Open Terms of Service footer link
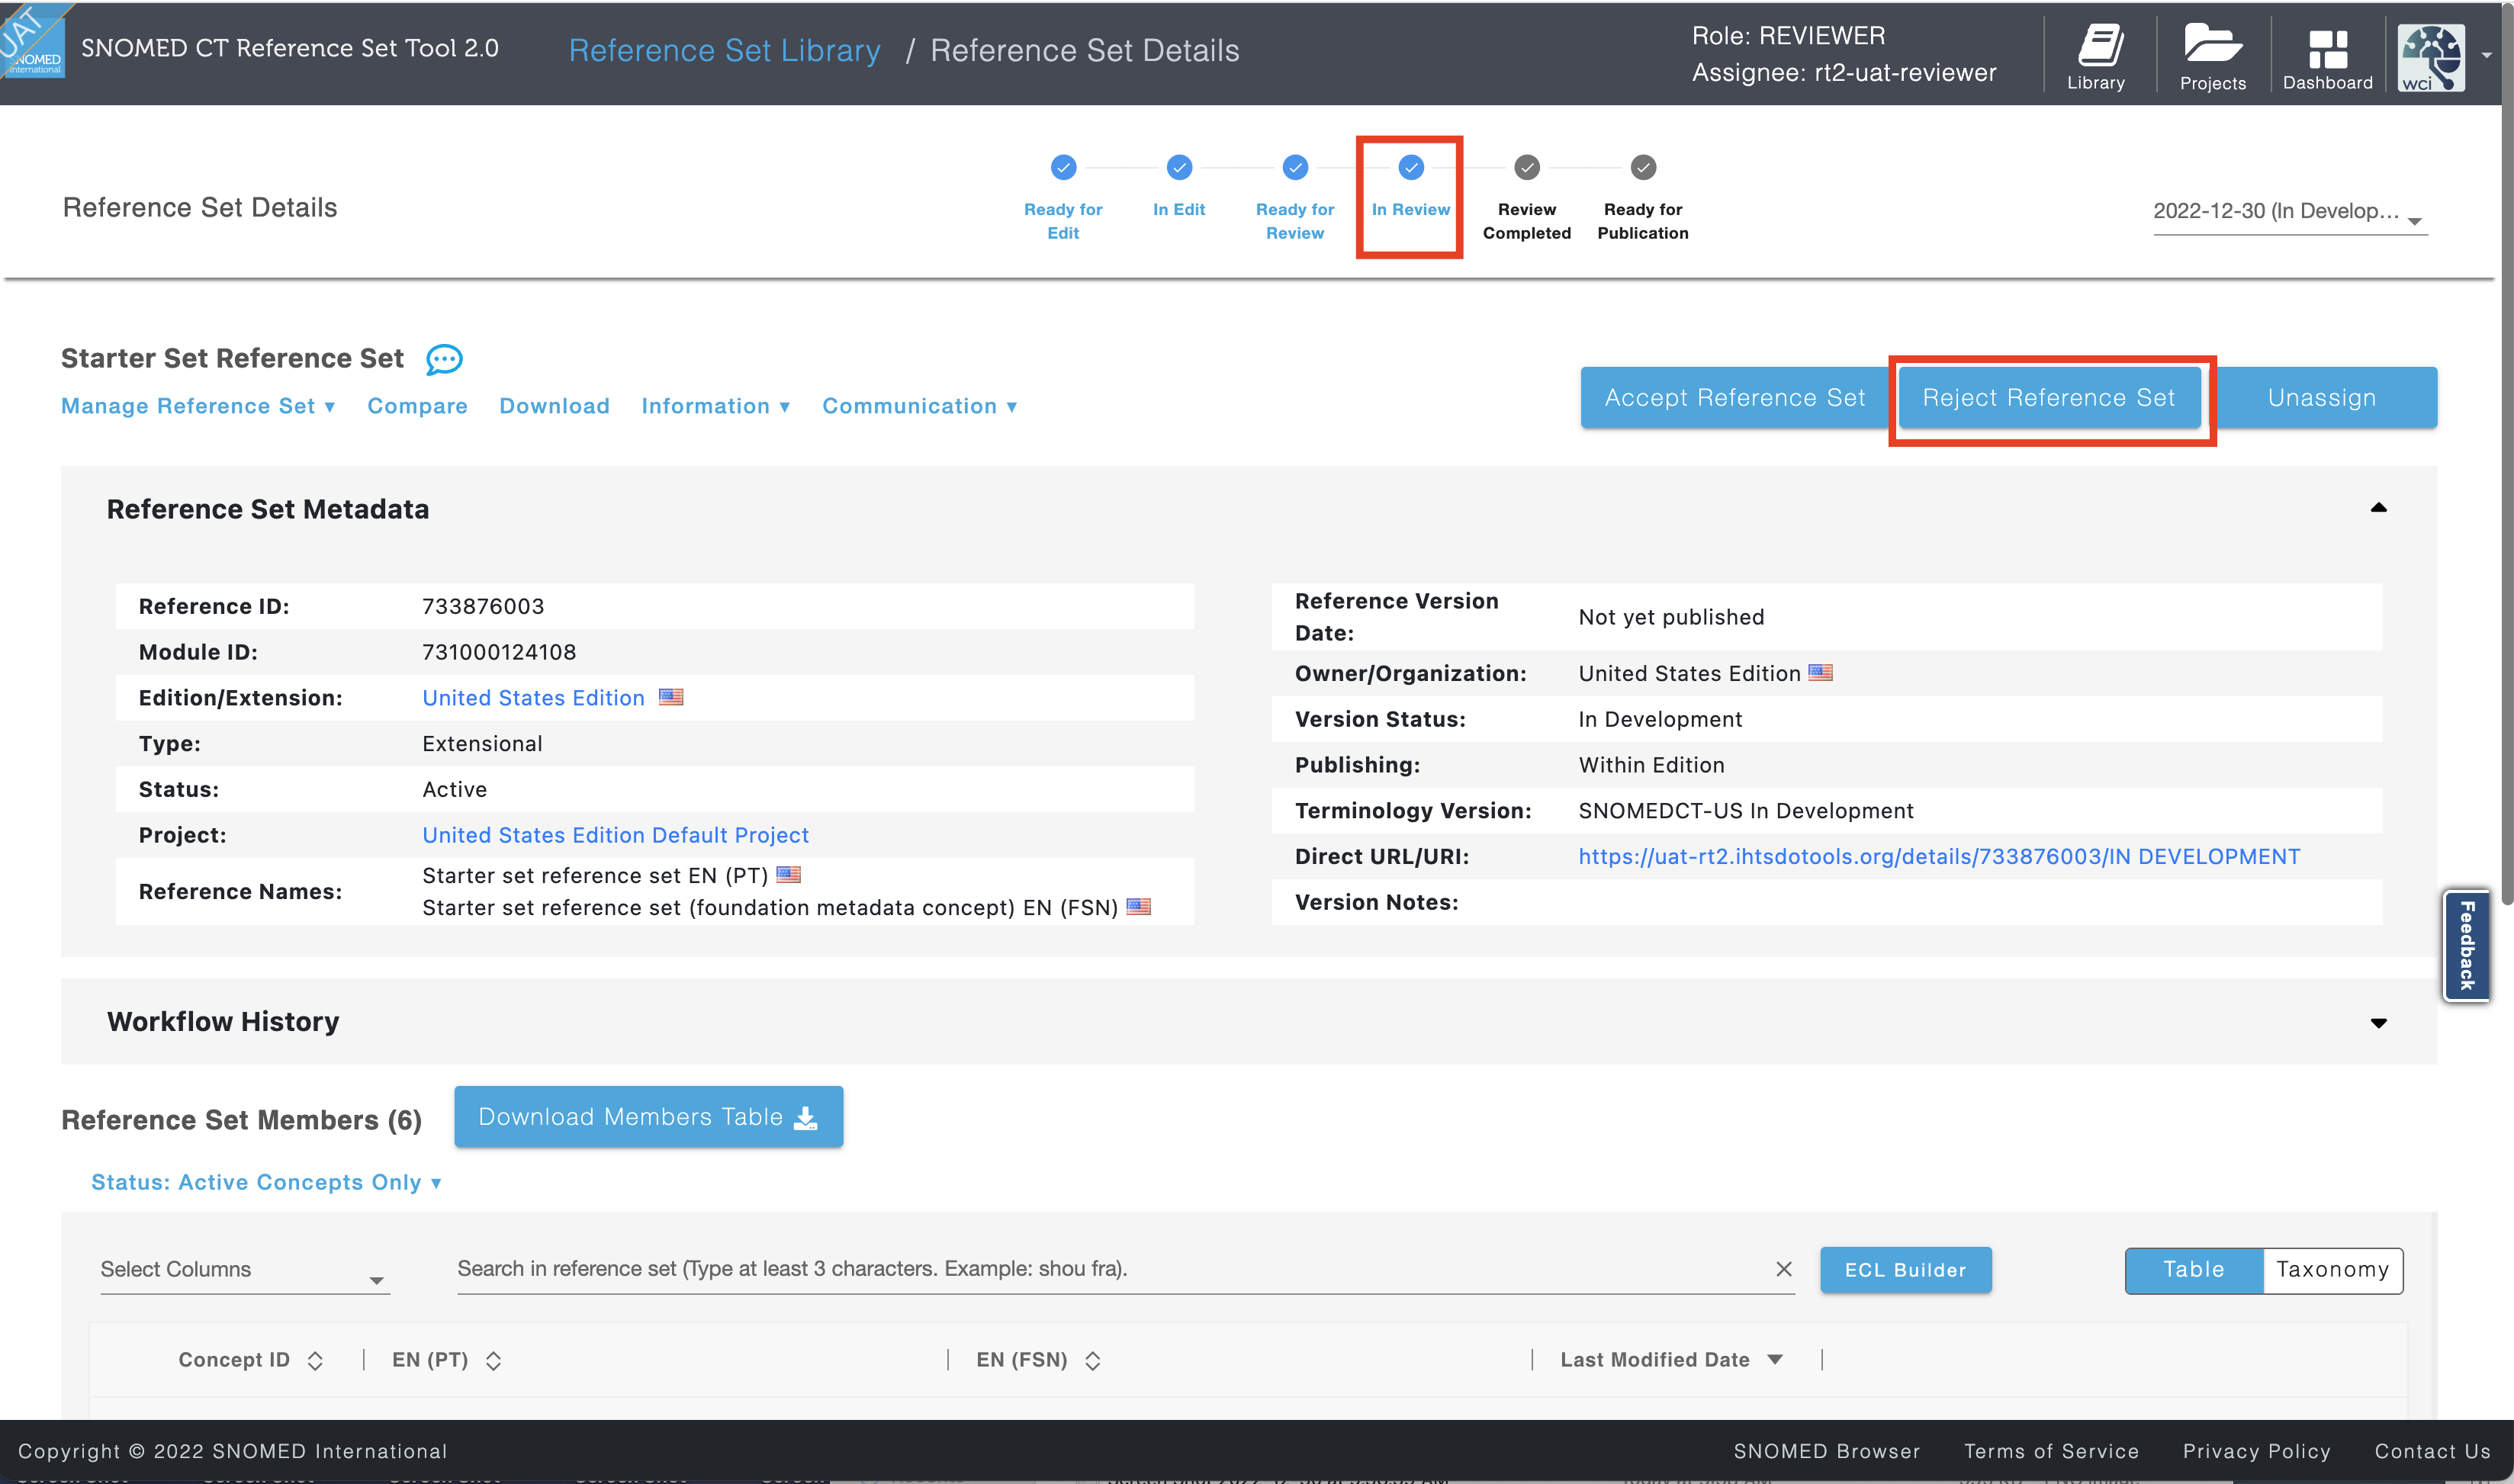Screen dimensions: 2514x1484 pos(2051,1451)
